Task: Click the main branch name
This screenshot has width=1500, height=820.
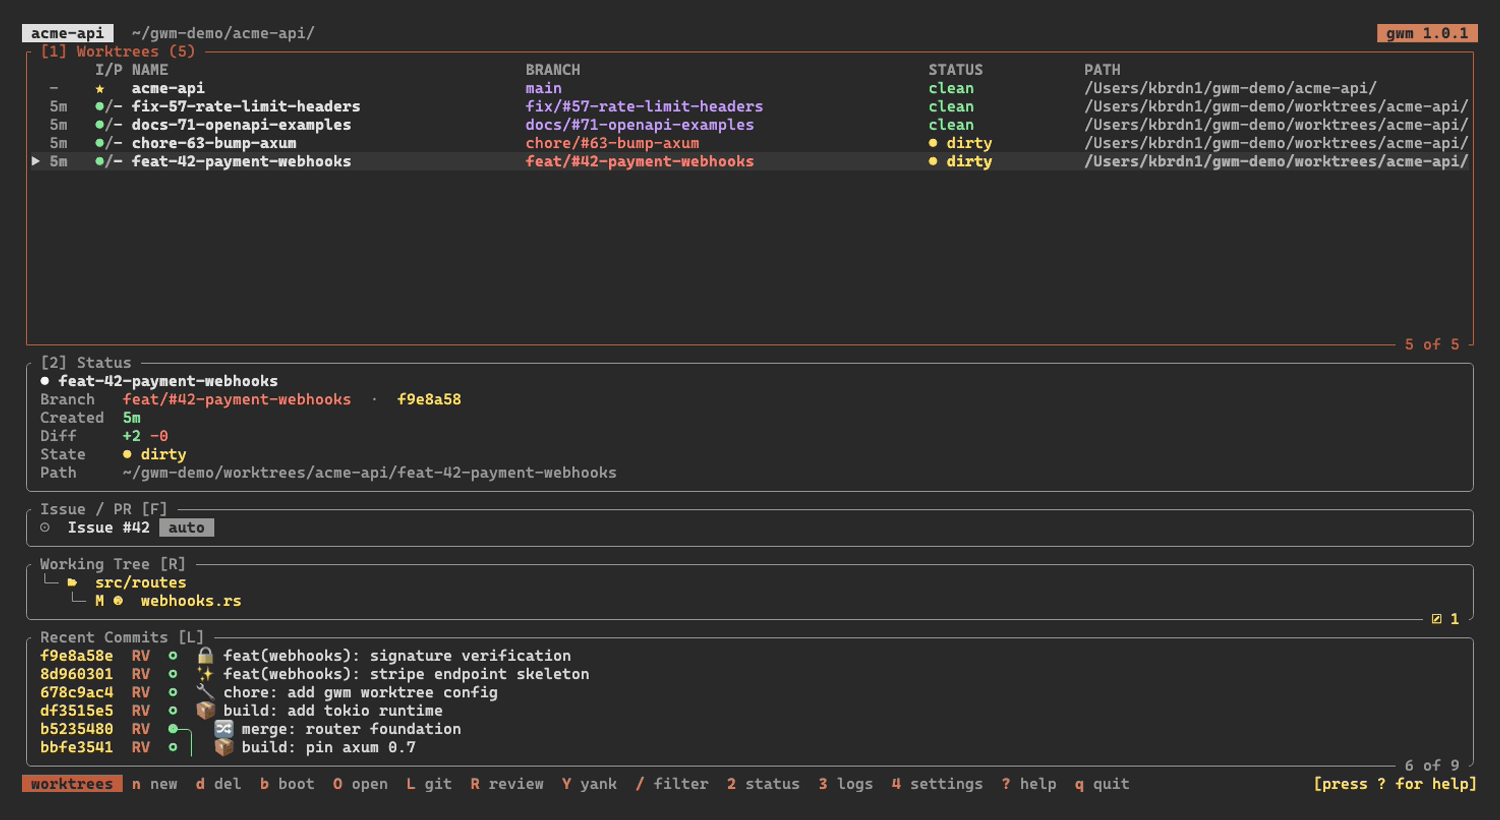Action: [x=544, y=89]
